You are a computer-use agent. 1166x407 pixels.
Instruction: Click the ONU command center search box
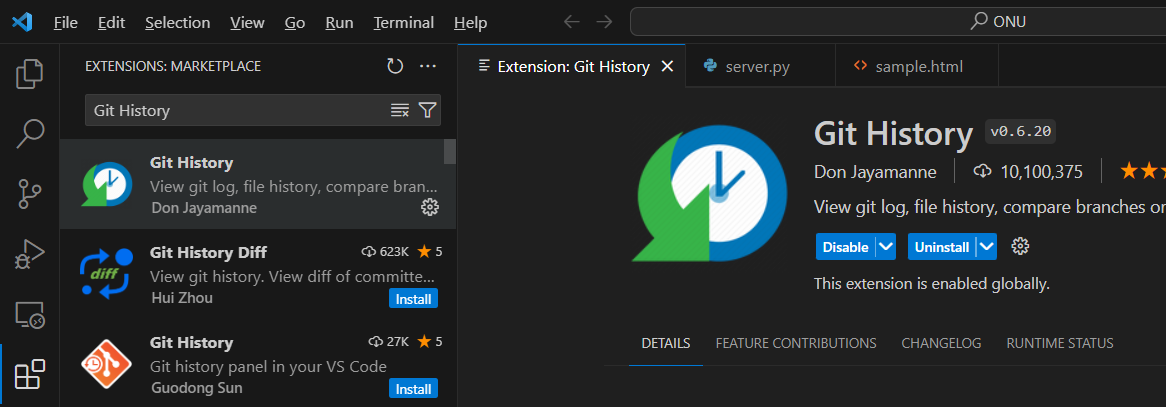click(x=898, y=22)
